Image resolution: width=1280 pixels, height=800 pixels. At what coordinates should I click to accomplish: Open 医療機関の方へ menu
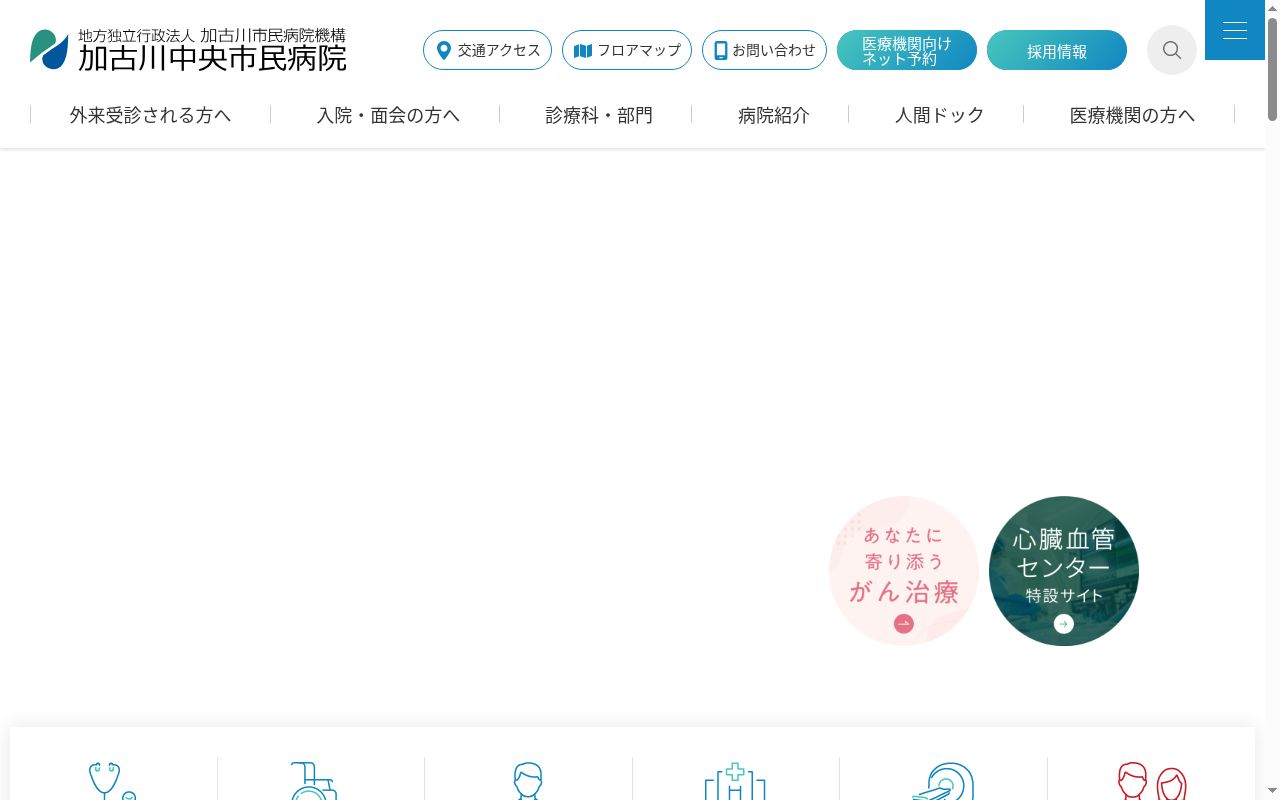[1132, 115]
